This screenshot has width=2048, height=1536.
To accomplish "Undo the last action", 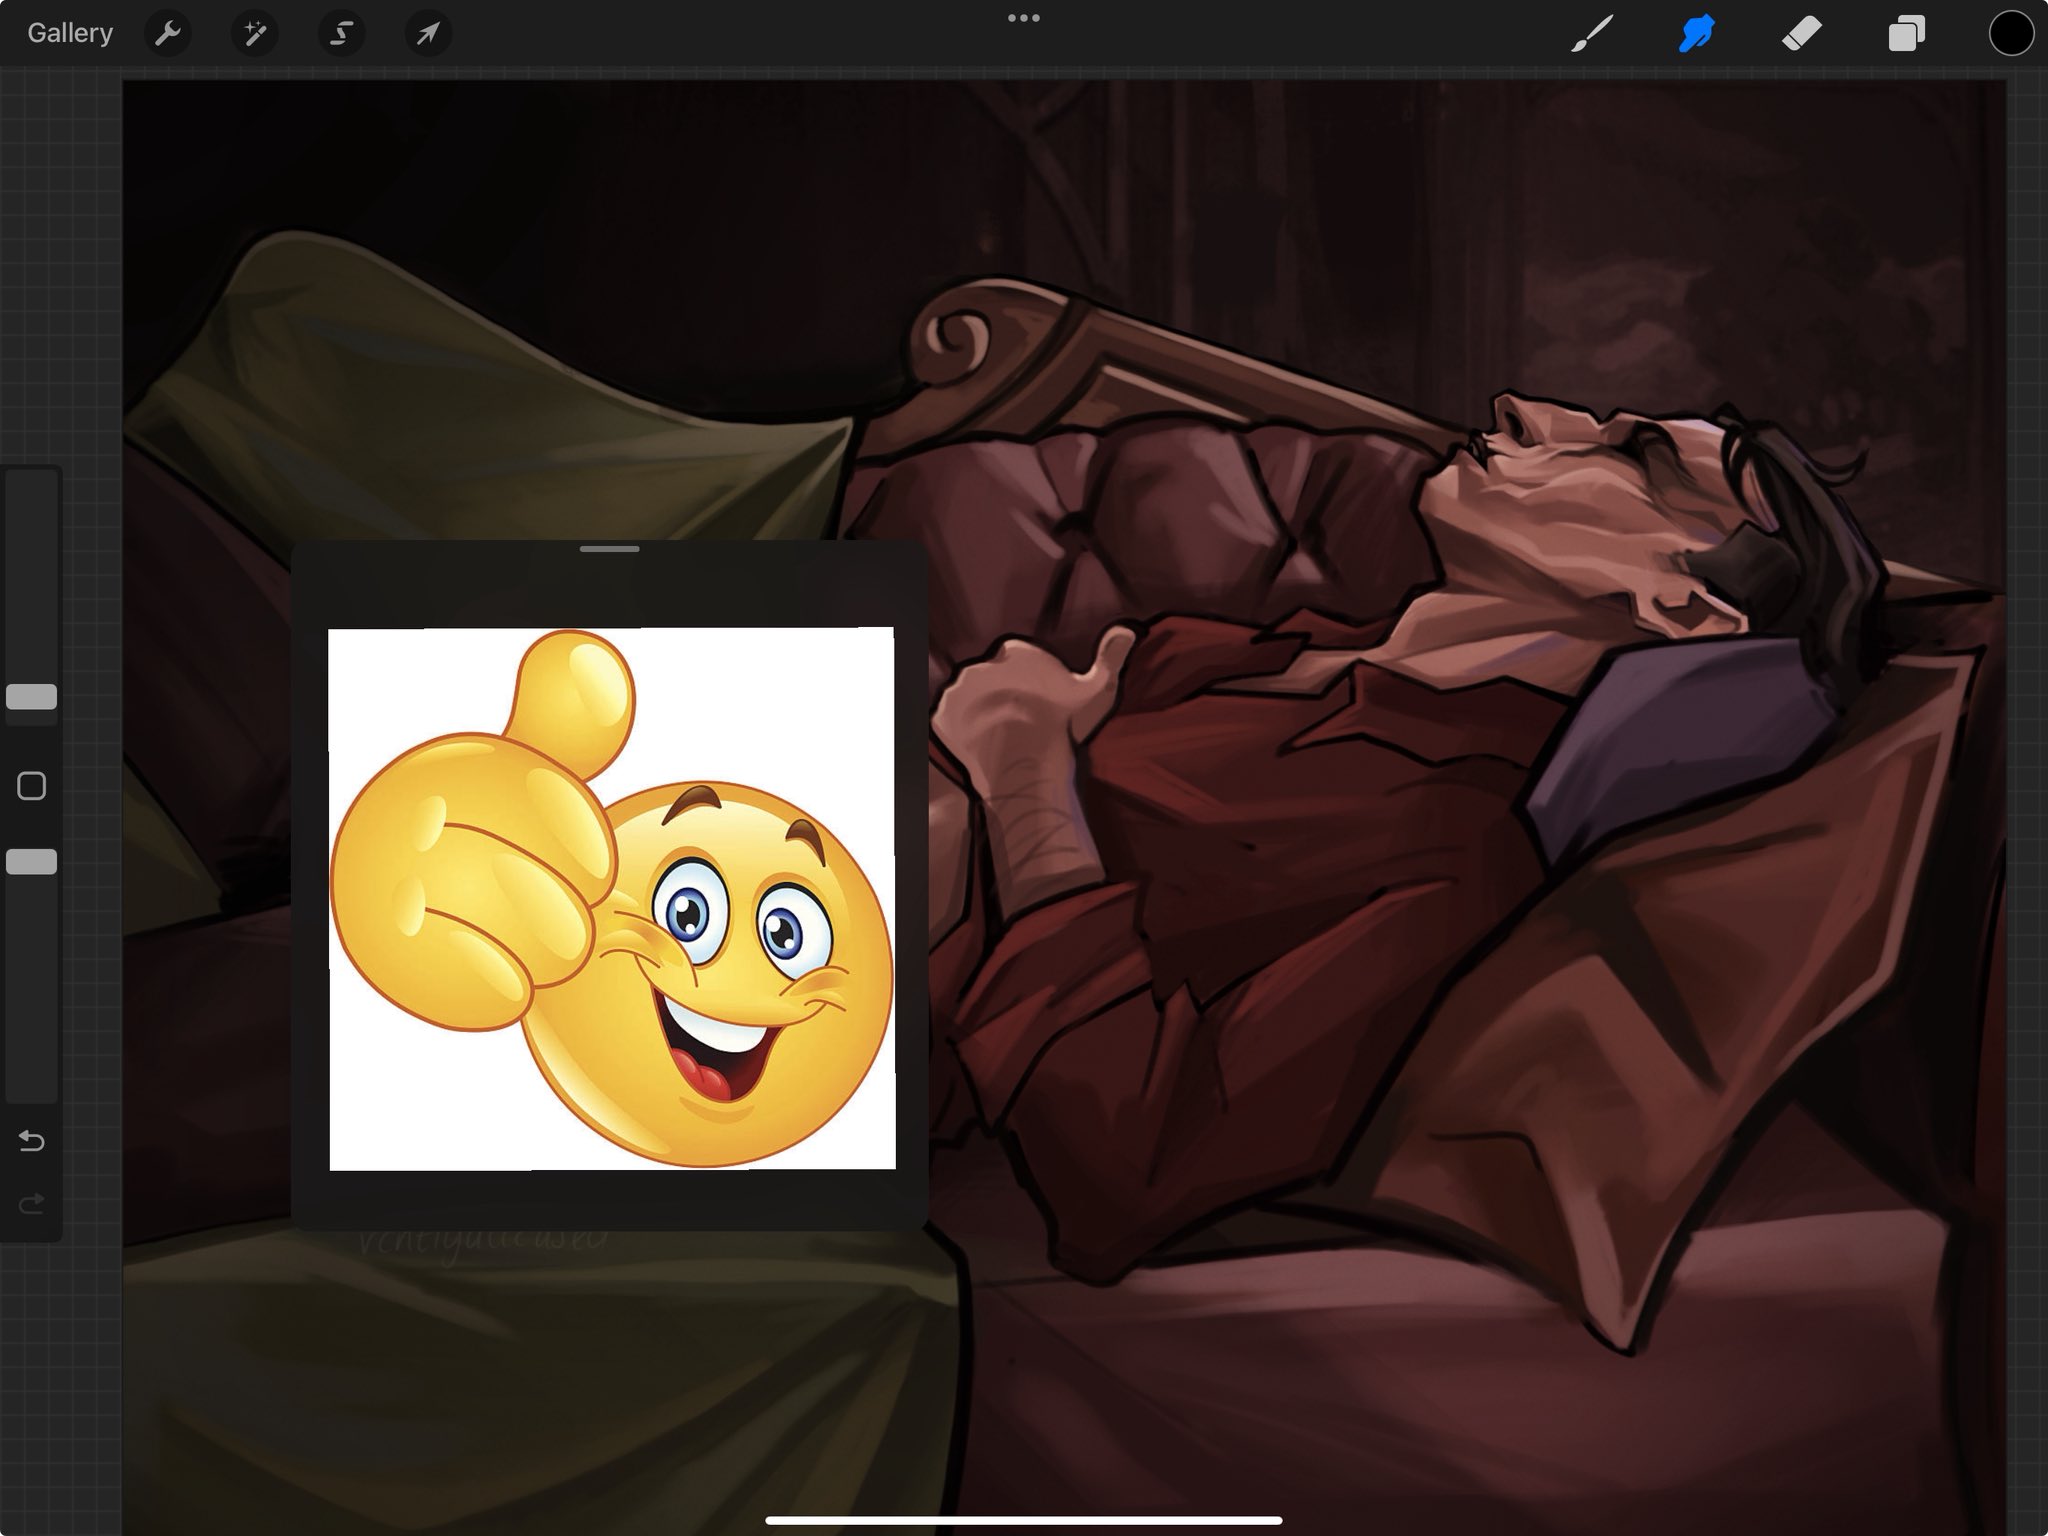I will 31,1141.
